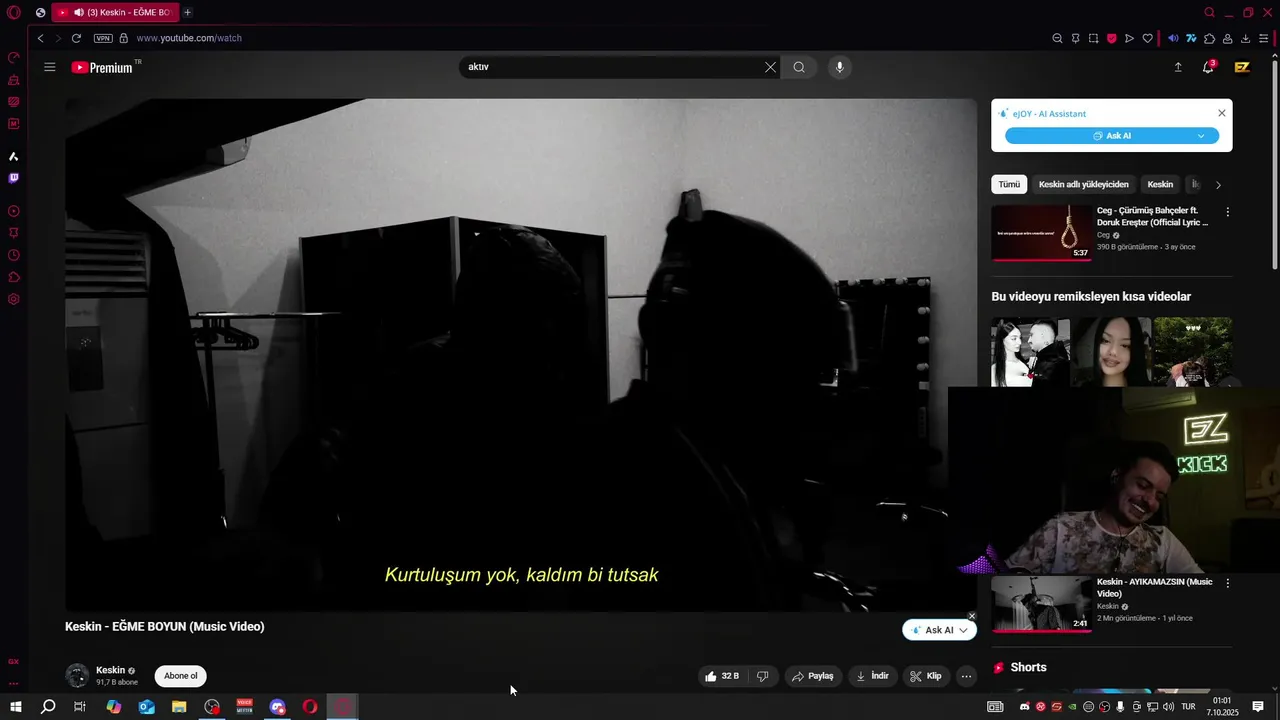Open the extensions cube icon

click(x=1209, y=38)
